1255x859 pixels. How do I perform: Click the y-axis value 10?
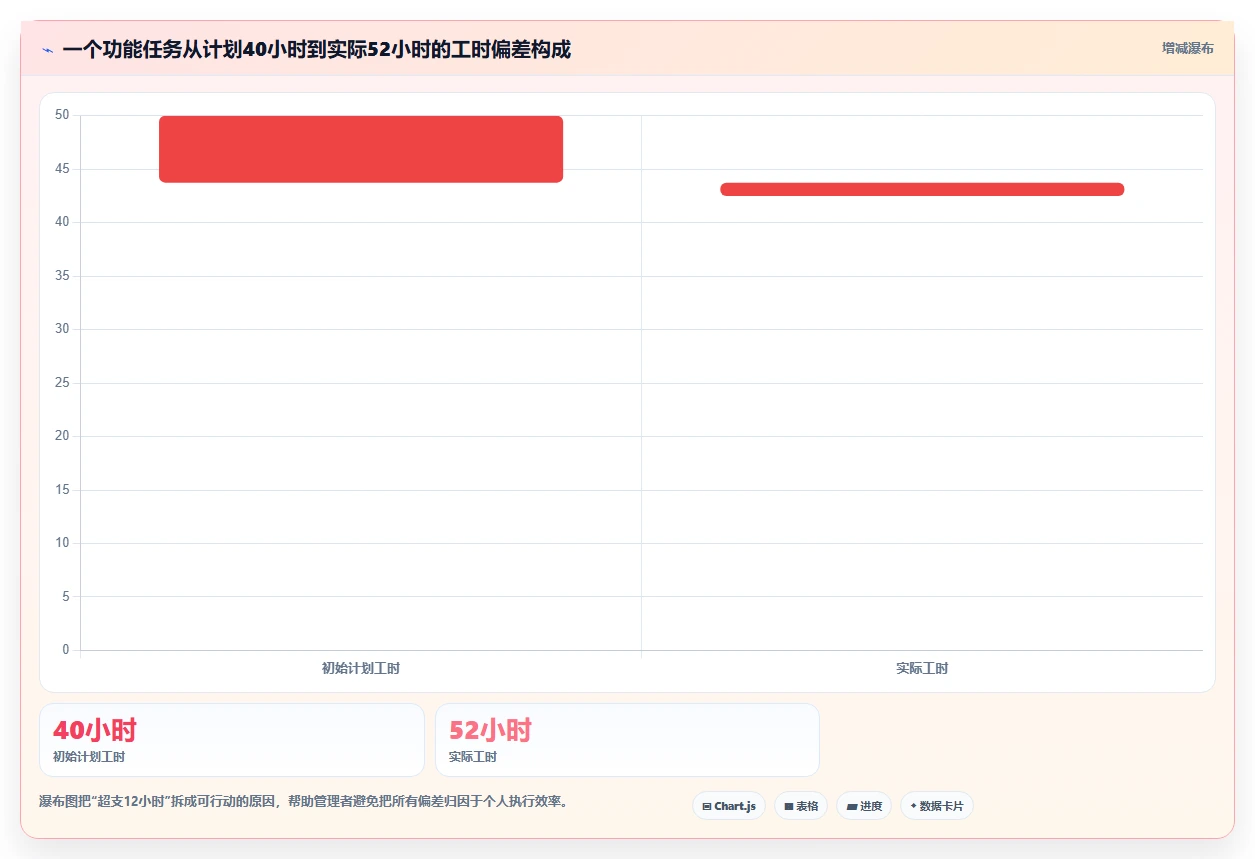click(62, 543)
